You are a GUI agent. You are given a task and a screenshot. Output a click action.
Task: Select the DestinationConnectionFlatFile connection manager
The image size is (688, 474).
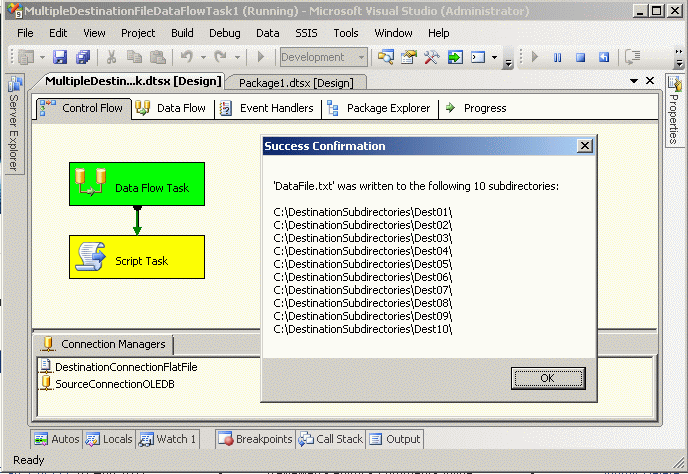[x=118, y=366]
